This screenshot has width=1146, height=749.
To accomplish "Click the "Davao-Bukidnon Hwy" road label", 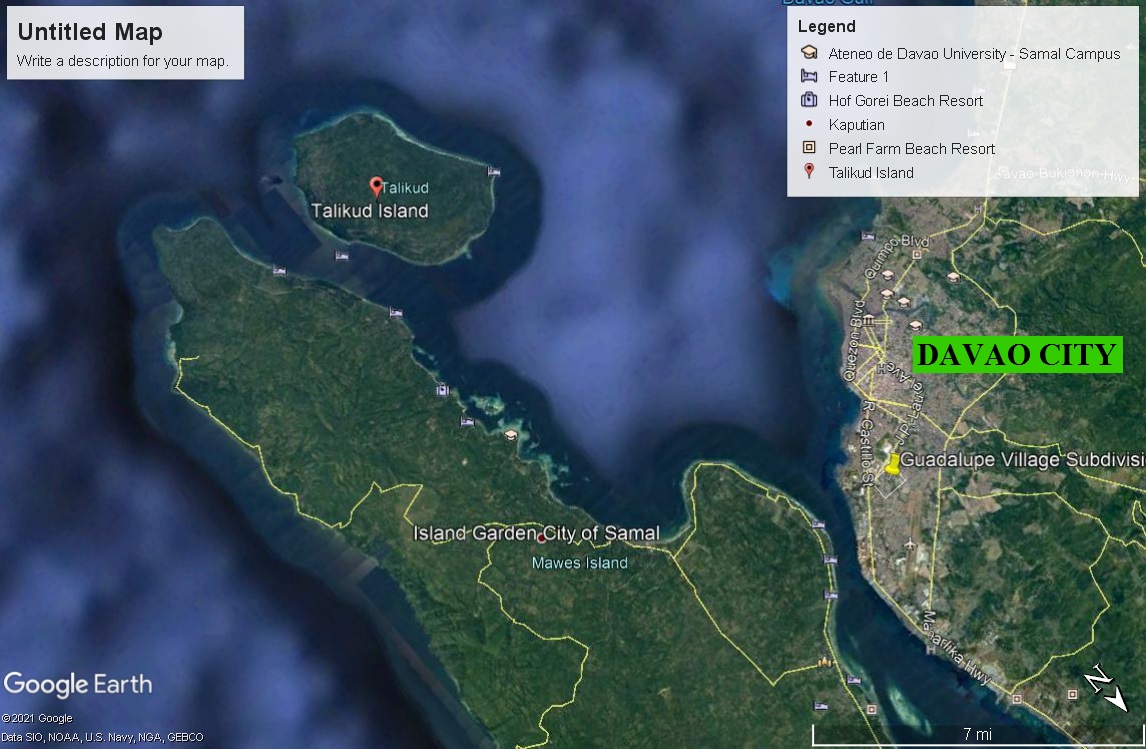I will coord(1063,174).
